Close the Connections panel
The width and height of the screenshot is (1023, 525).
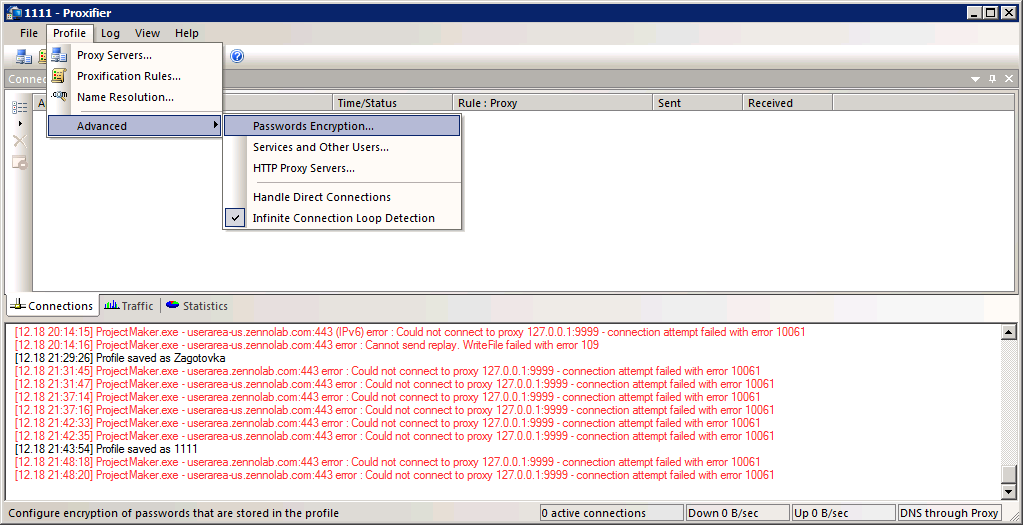(x=1009, y=79)
